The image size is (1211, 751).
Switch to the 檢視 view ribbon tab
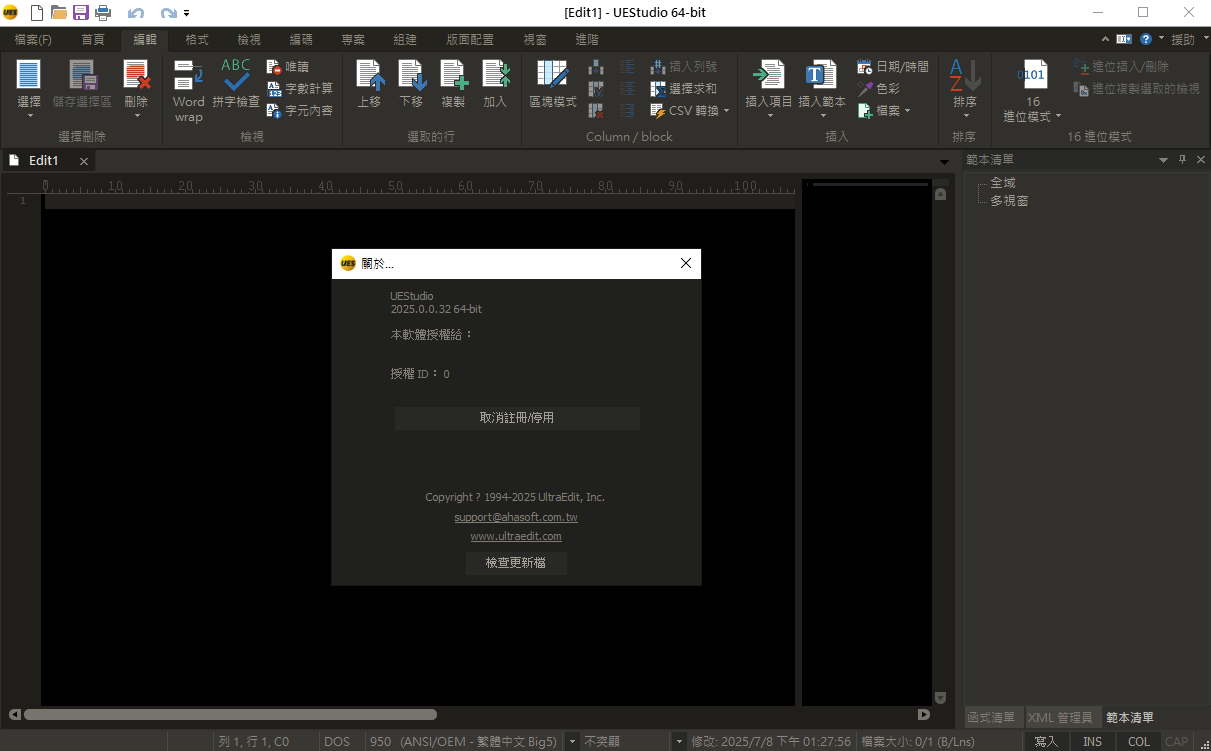[249, 40]
